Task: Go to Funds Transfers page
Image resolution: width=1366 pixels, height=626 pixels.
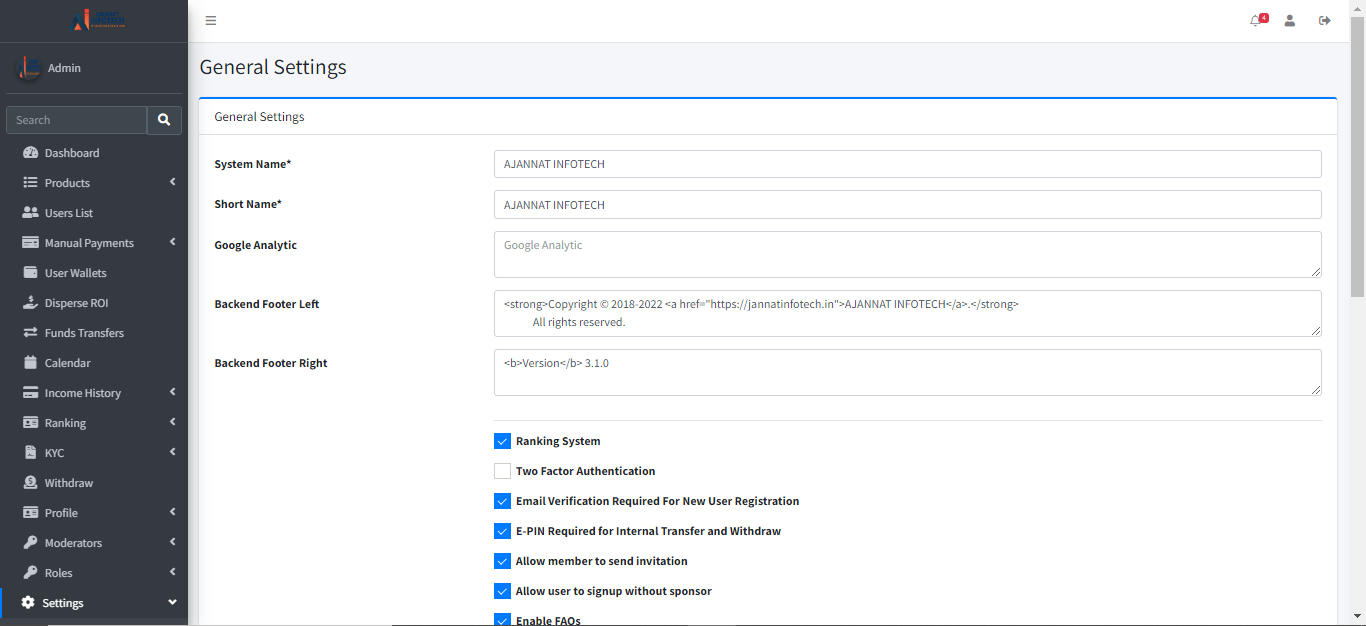Action: (84, 333)
